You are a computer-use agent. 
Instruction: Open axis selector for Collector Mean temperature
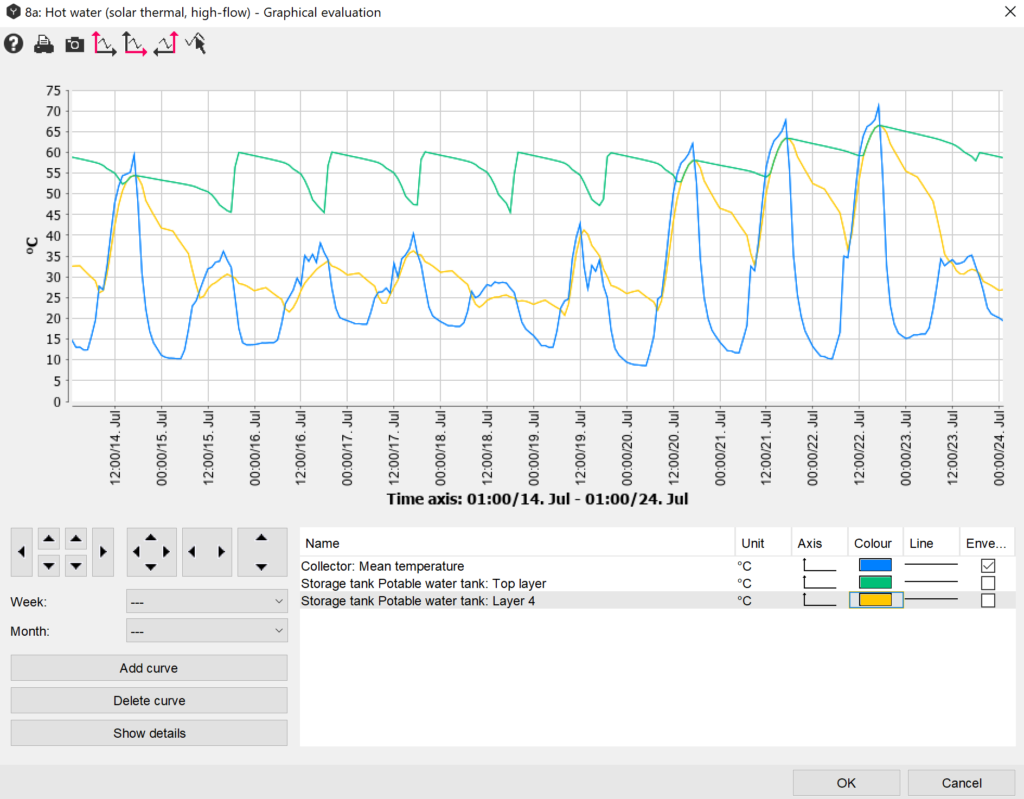(x=819, y=566)
